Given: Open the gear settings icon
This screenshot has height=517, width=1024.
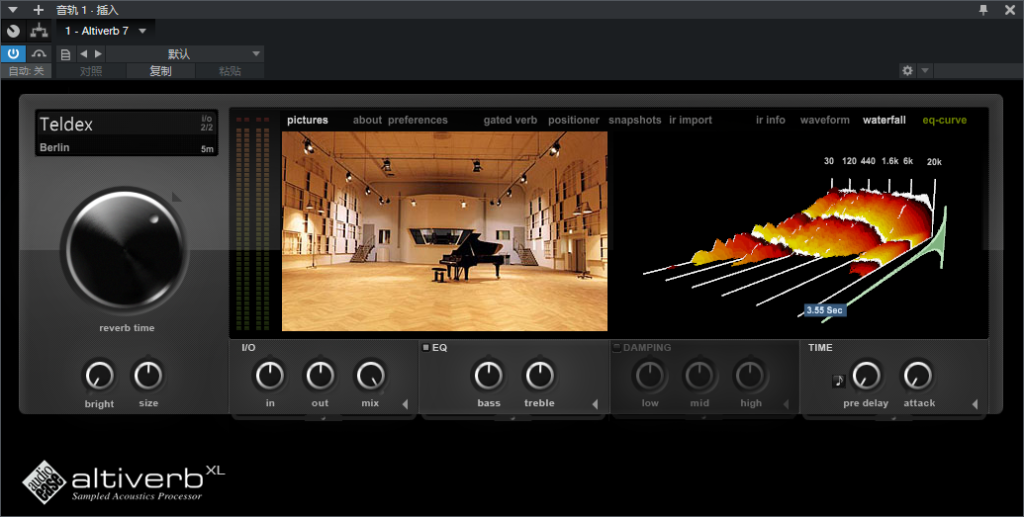Looking at the screenshot, I should point(907,70).
